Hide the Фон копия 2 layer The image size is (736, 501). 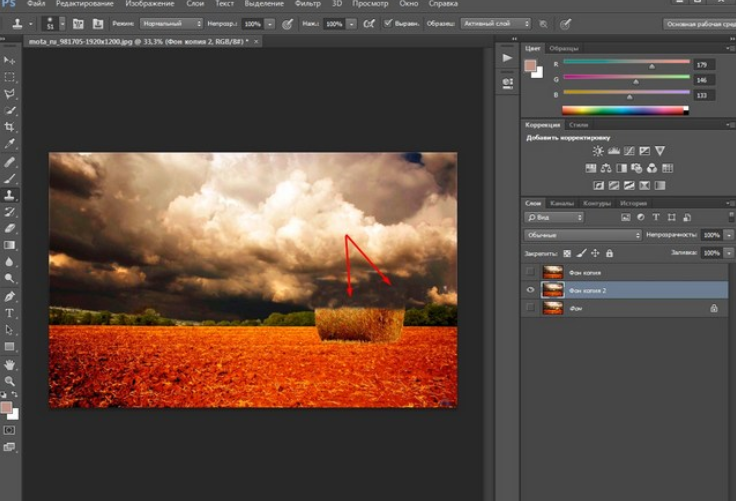click(x=530, y=290)
